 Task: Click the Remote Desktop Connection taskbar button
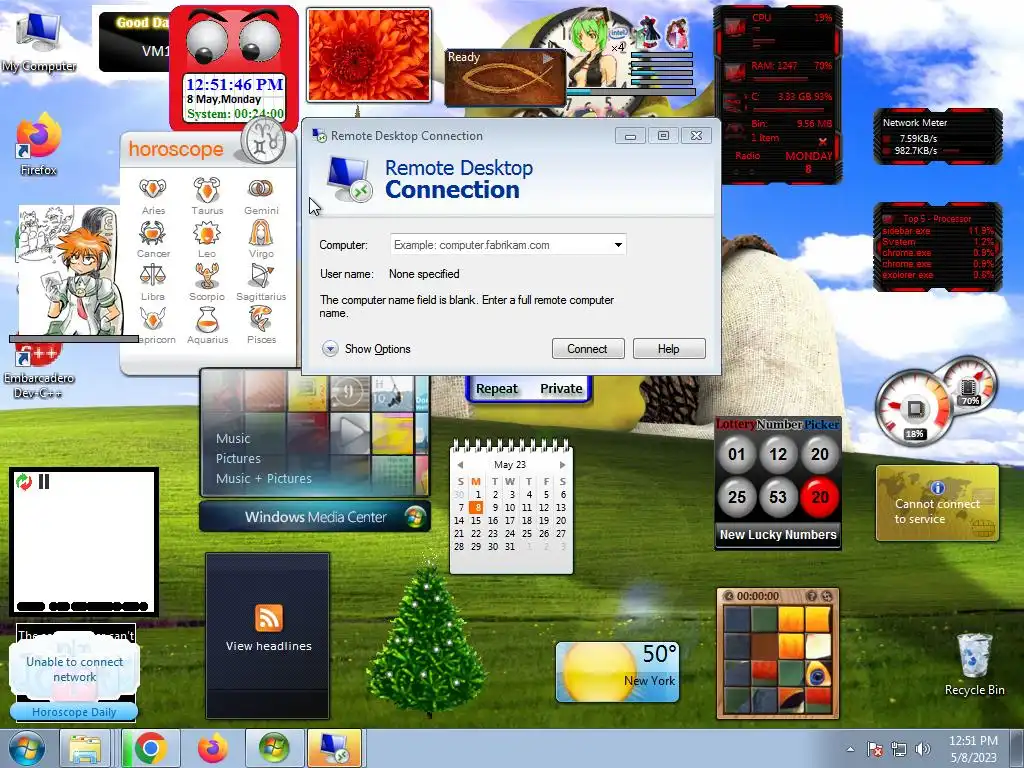334,748
